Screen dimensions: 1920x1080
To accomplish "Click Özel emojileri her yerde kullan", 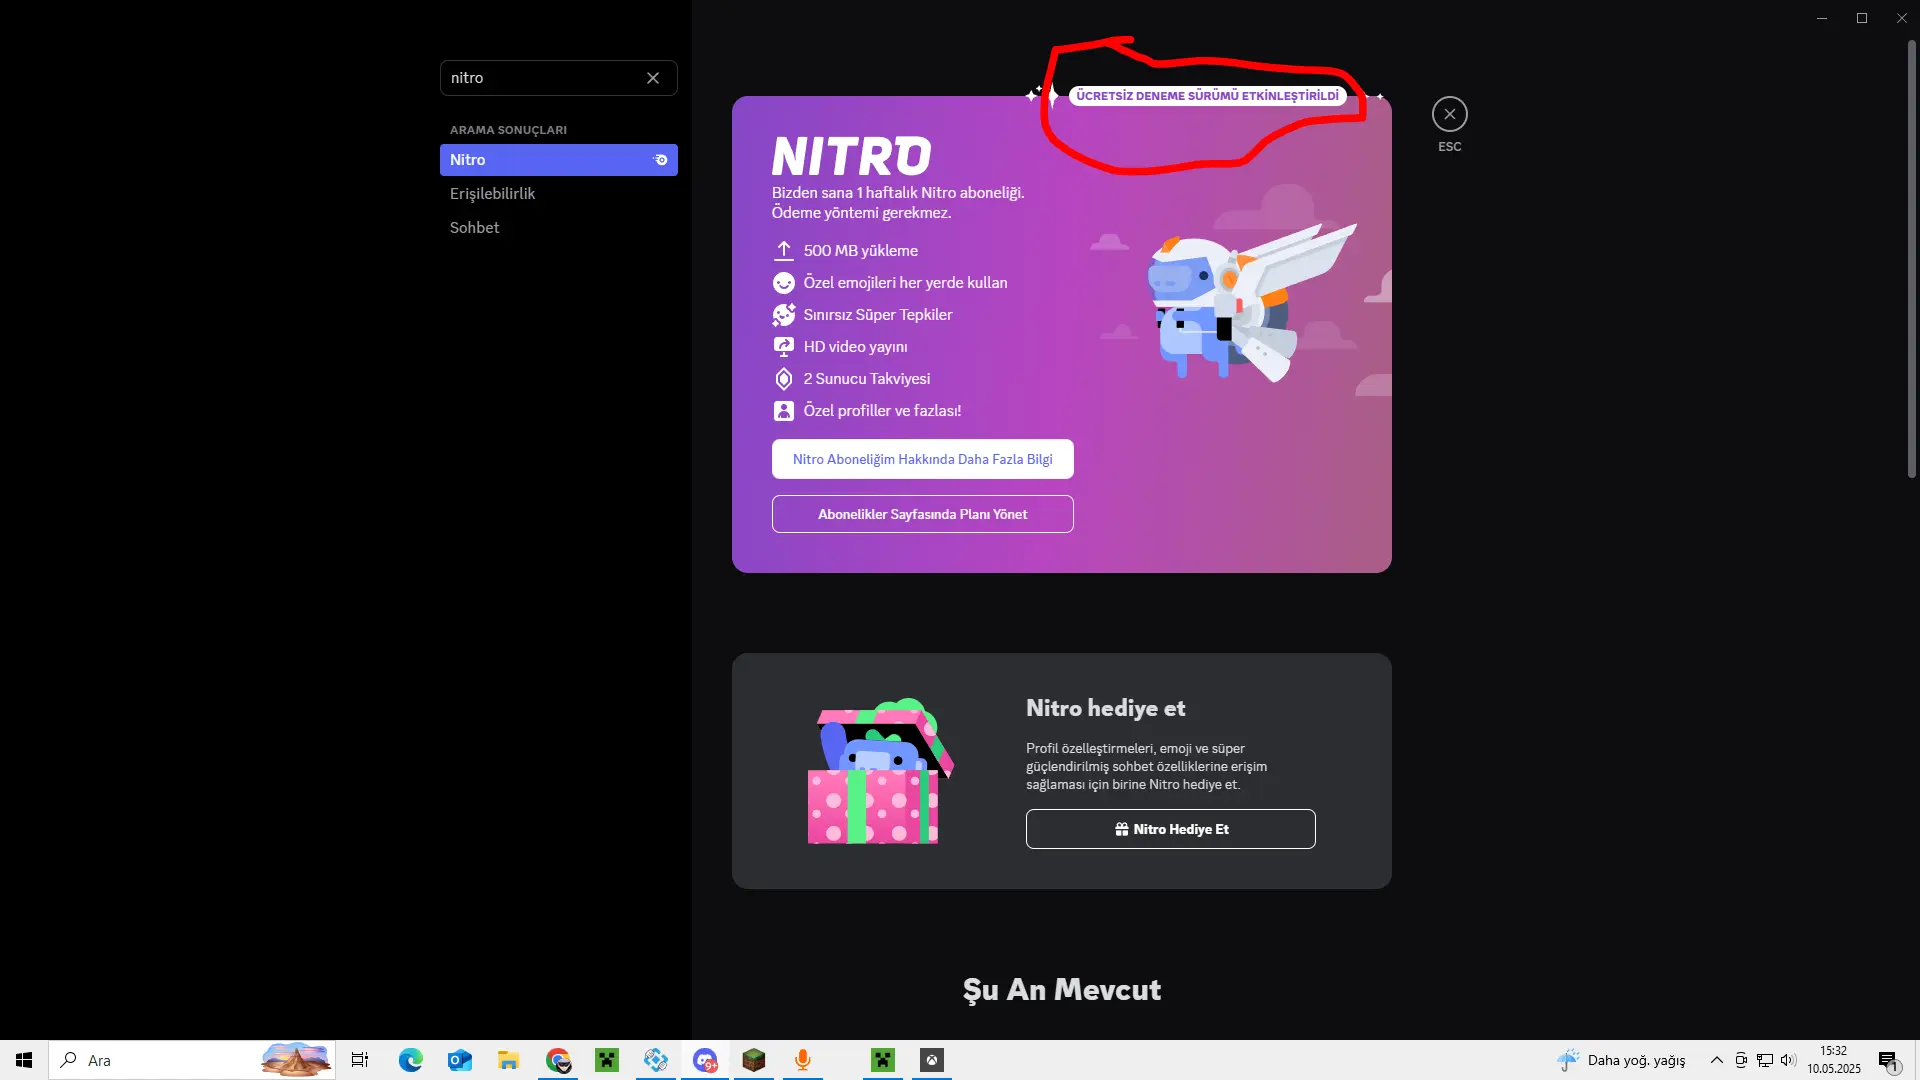I will coord(906,283).
